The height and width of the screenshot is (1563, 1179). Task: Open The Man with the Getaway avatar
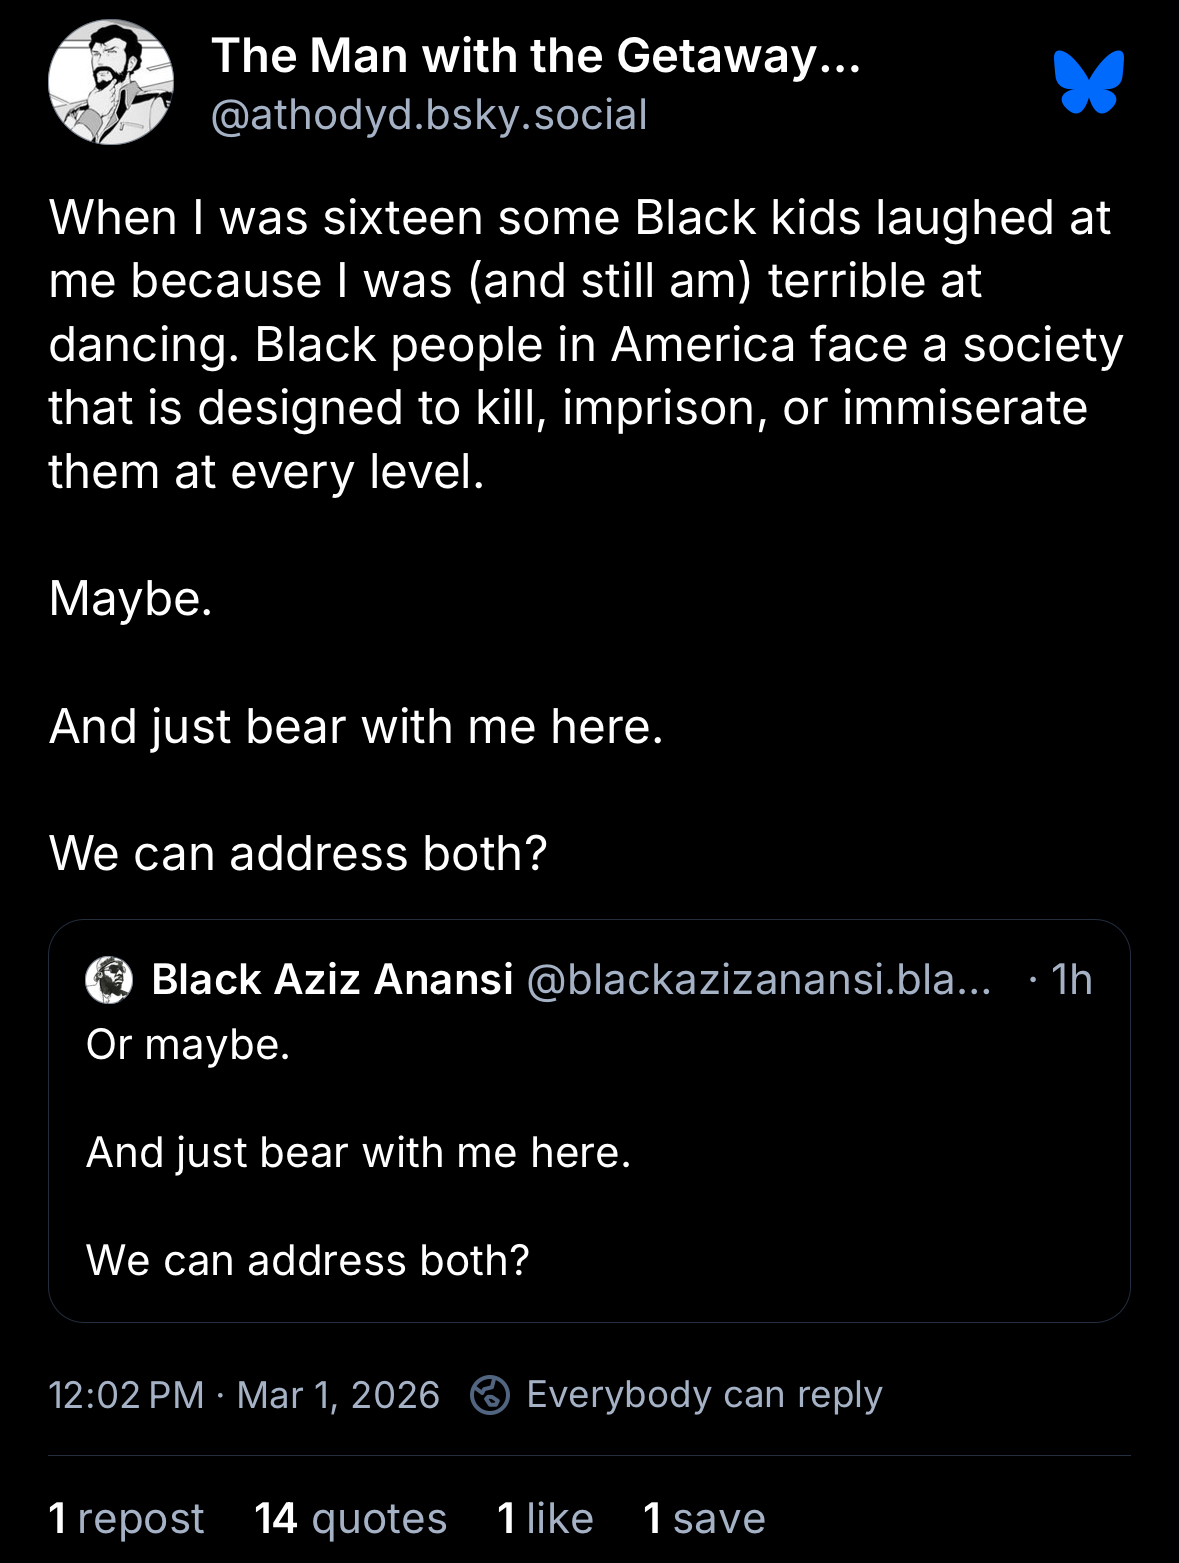[x=111, y=82]
